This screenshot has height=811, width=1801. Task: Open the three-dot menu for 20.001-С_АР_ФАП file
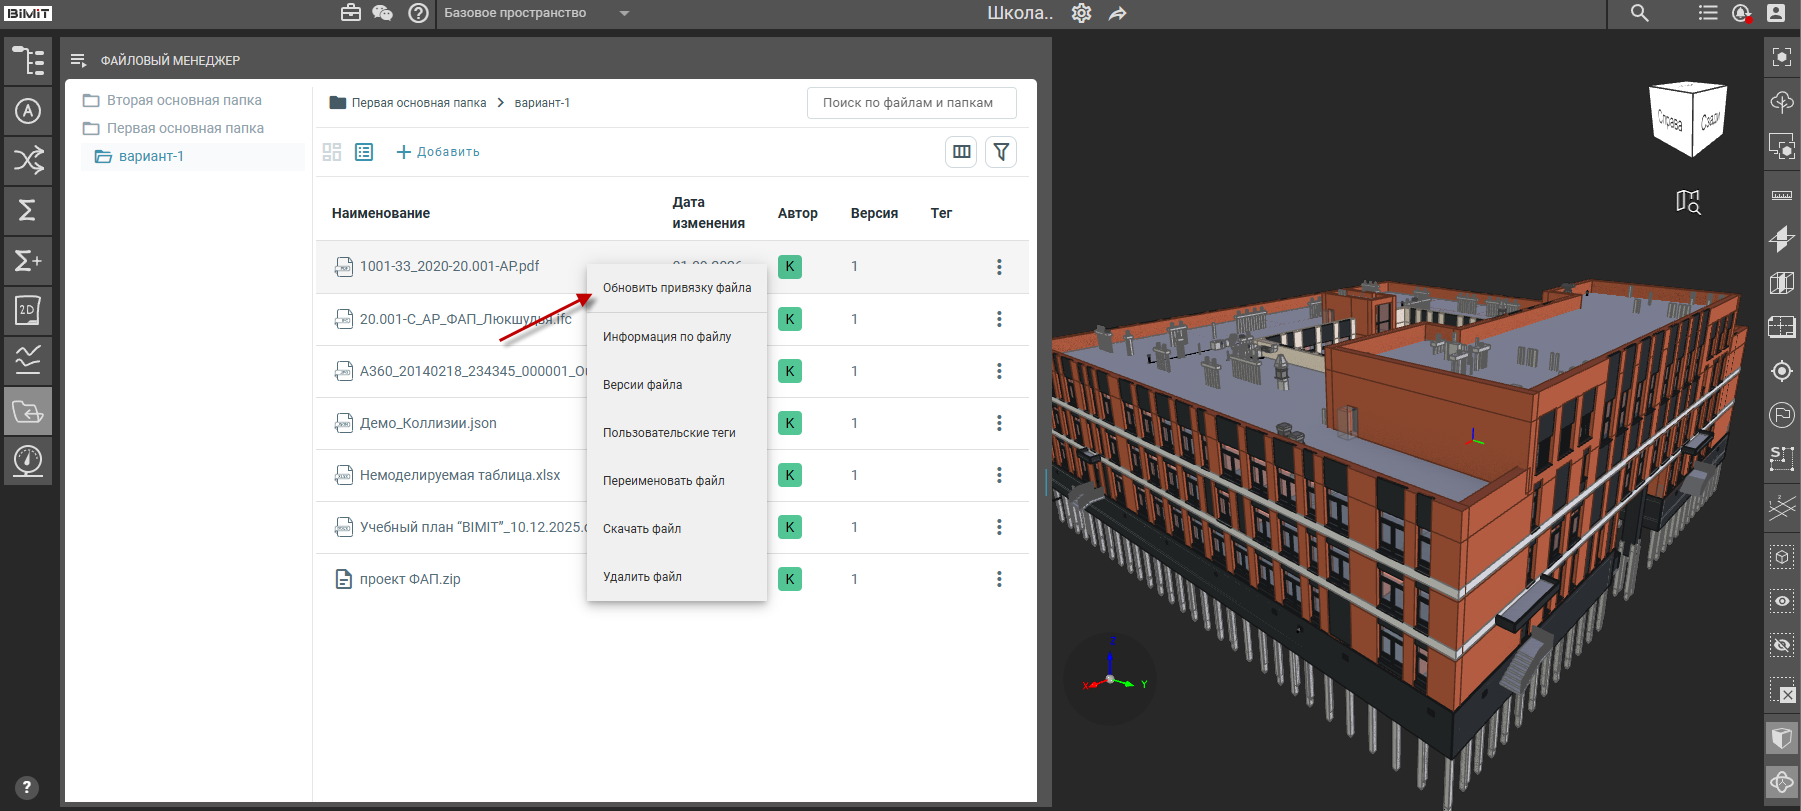pyautogui.click(x=999, y=319)
